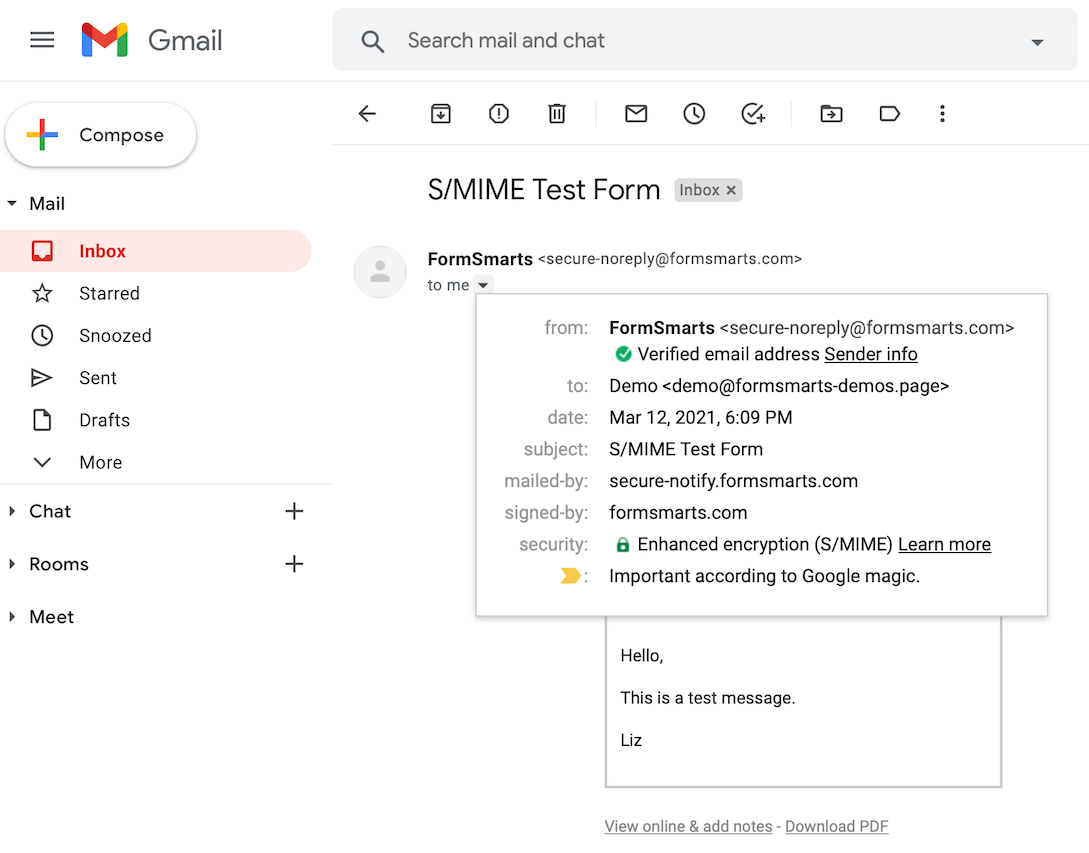The height and width of the screenshot is (853, 1089).
Task: Toggle the message details dropdown next to 'to me'
Action: (x=483, y=285)
